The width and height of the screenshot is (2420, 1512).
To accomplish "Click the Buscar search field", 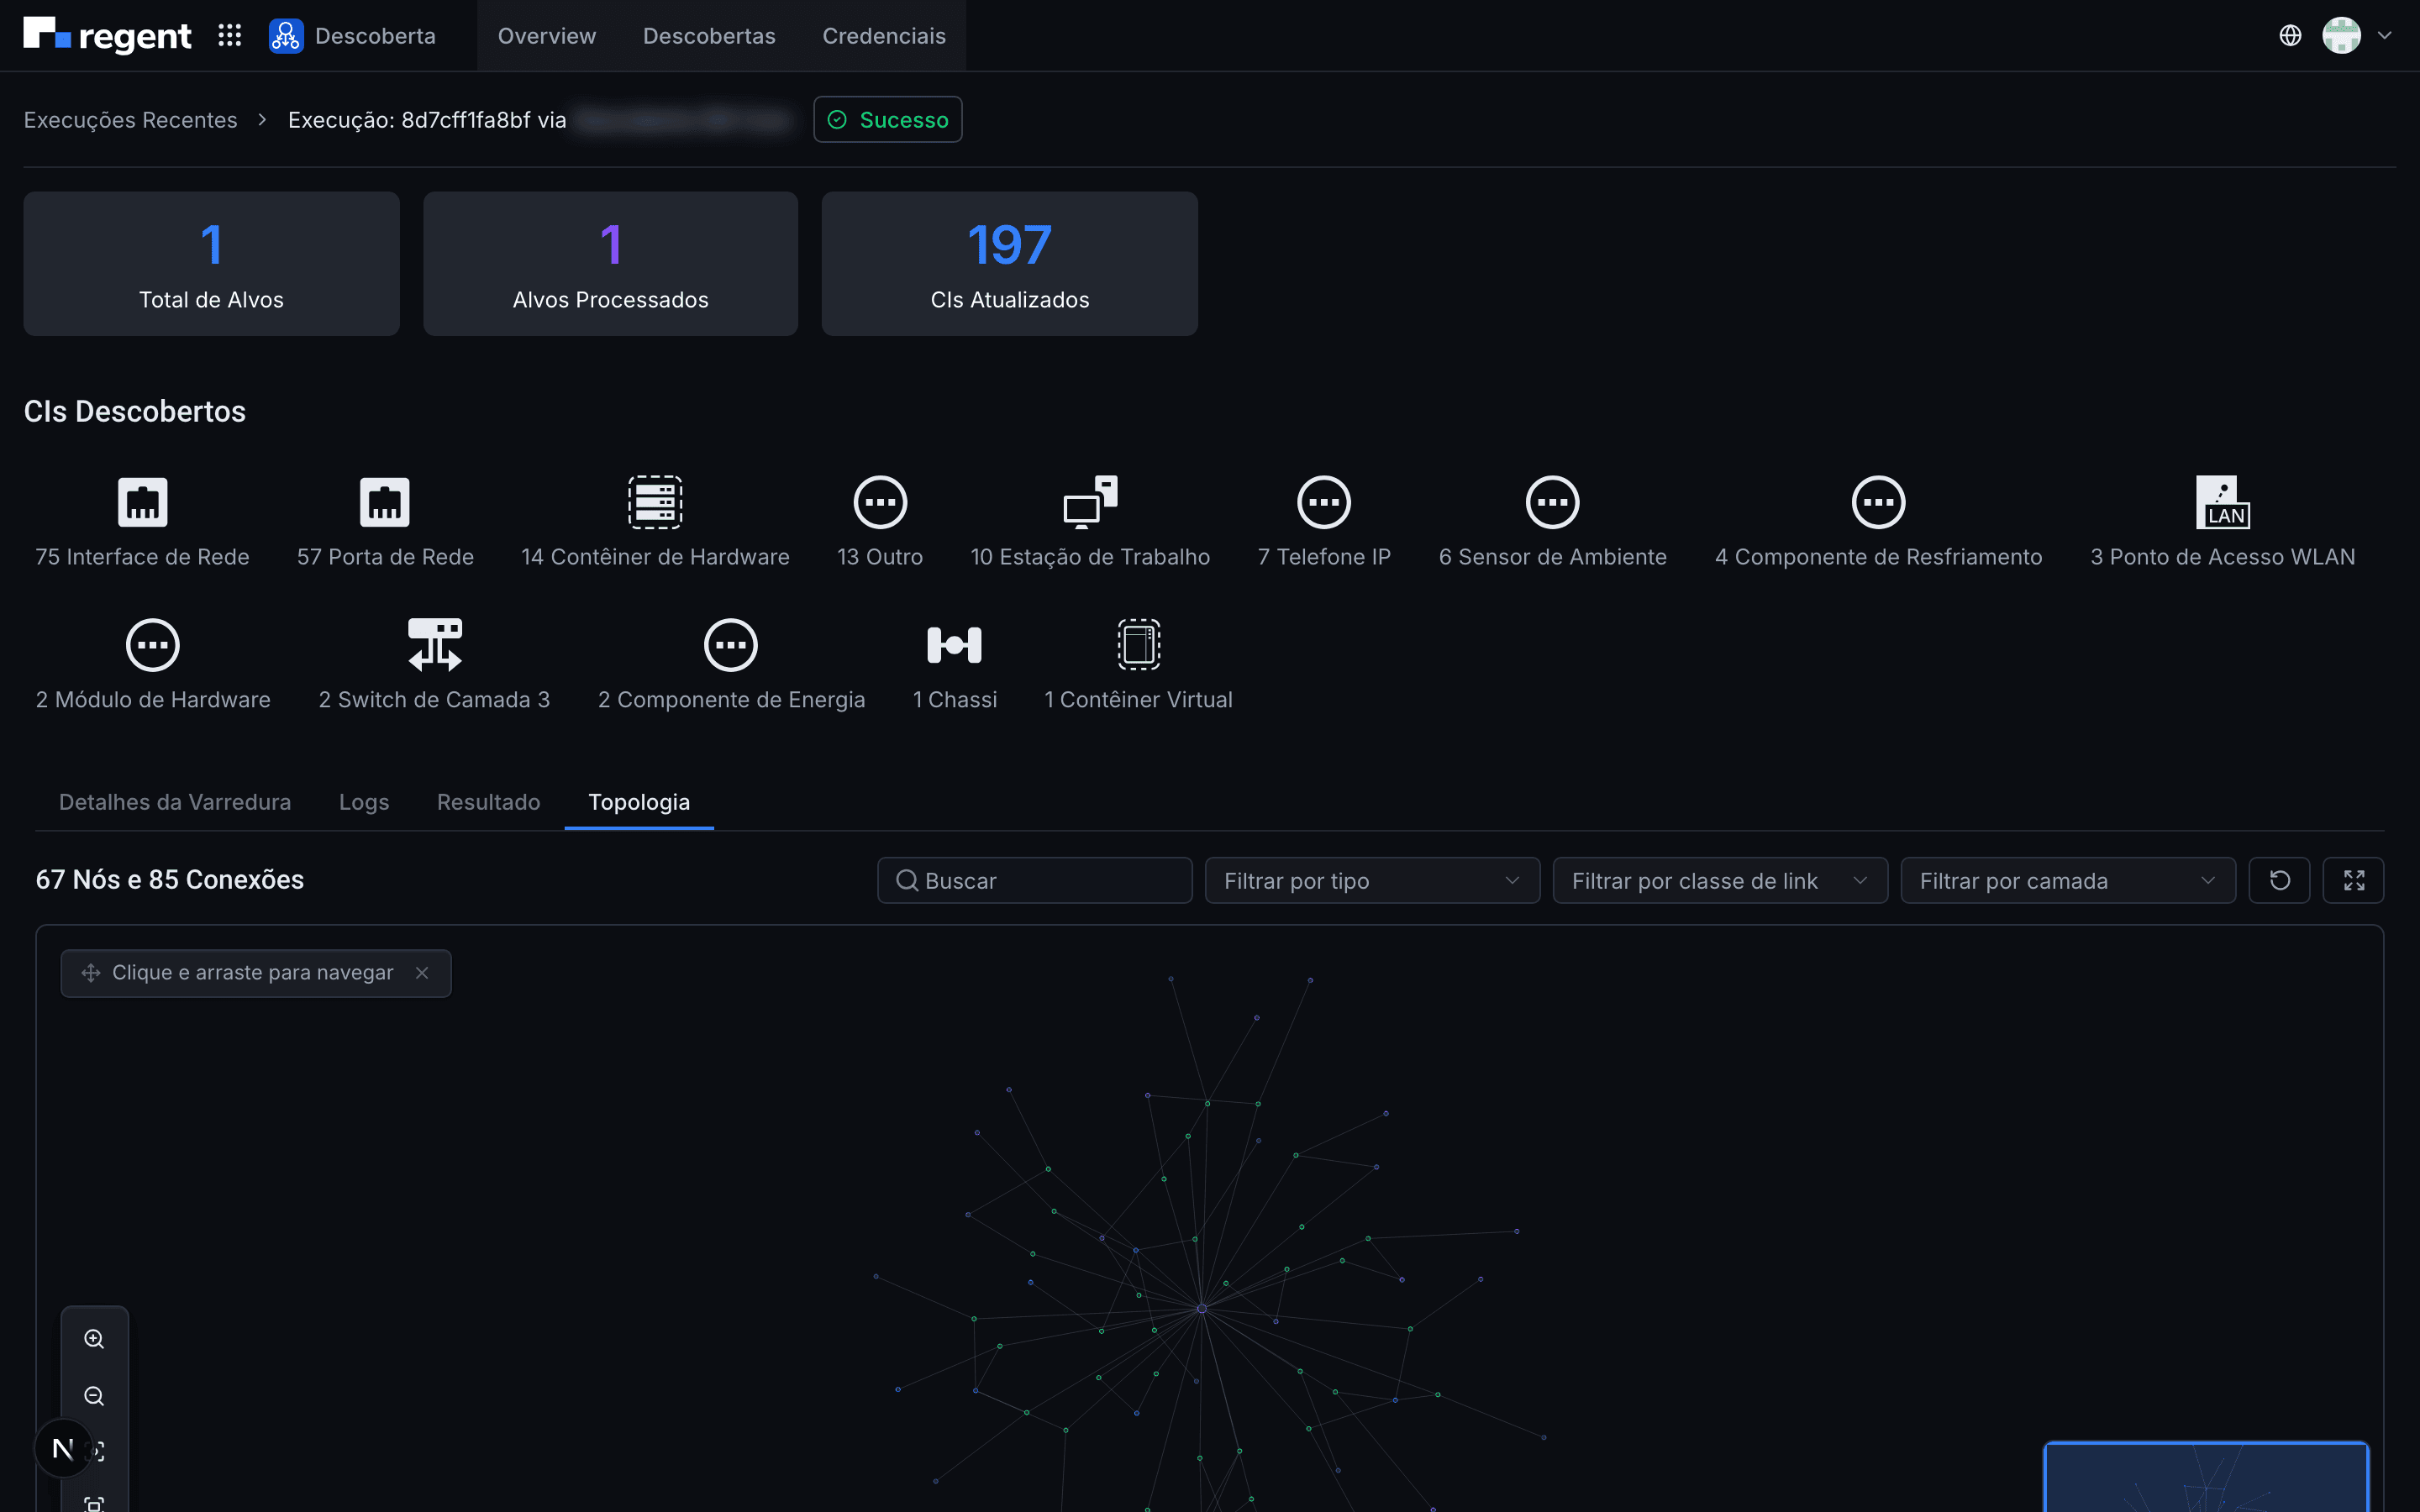I will tap(1035, 881).
